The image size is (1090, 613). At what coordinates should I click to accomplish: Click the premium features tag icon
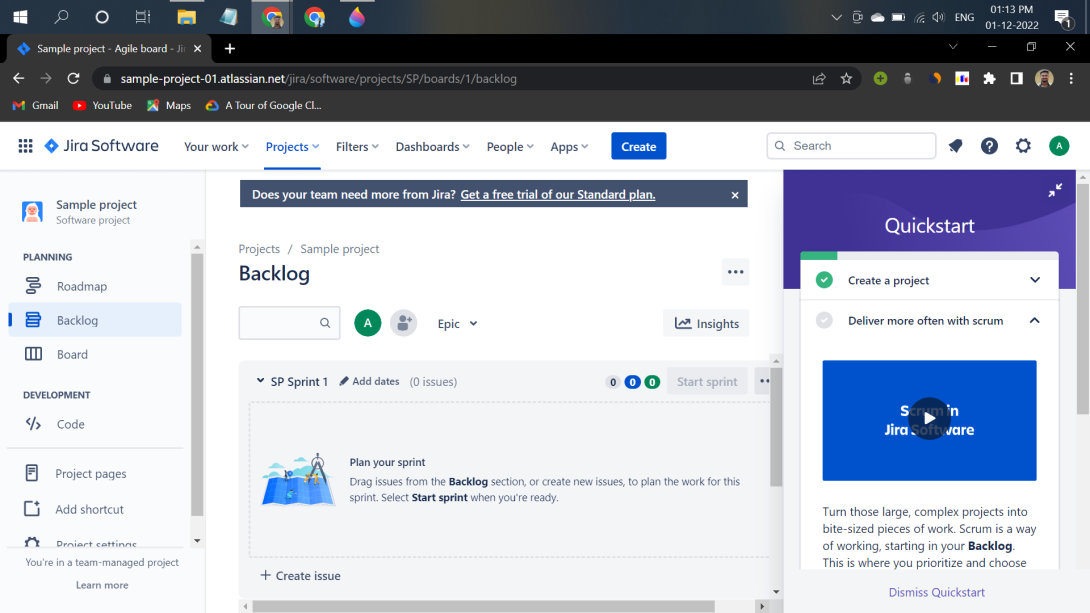pos(955,146)
